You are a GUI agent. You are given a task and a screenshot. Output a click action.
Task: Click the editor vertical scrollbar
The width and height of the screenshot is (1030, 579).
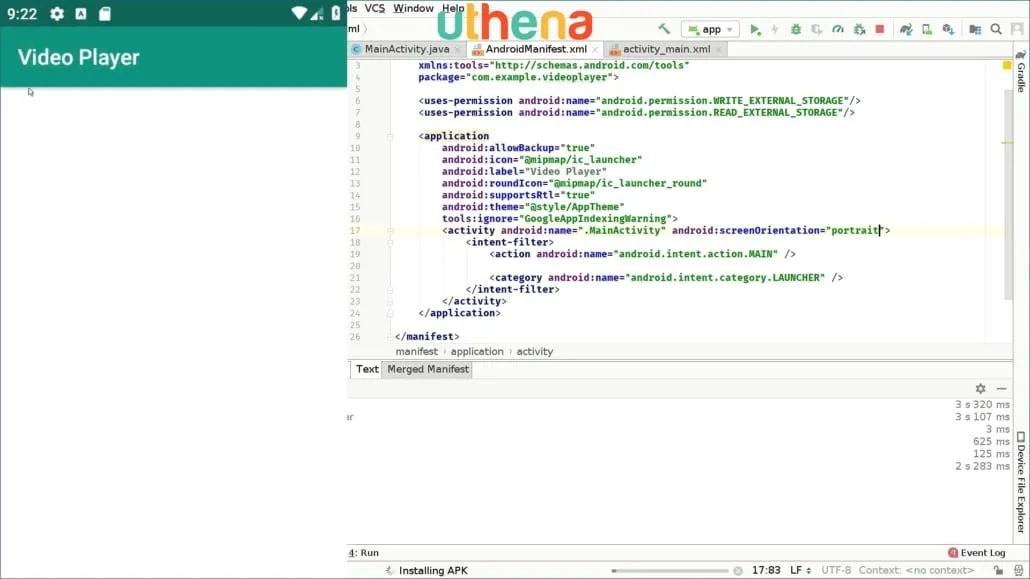(x=1008, y=194)
